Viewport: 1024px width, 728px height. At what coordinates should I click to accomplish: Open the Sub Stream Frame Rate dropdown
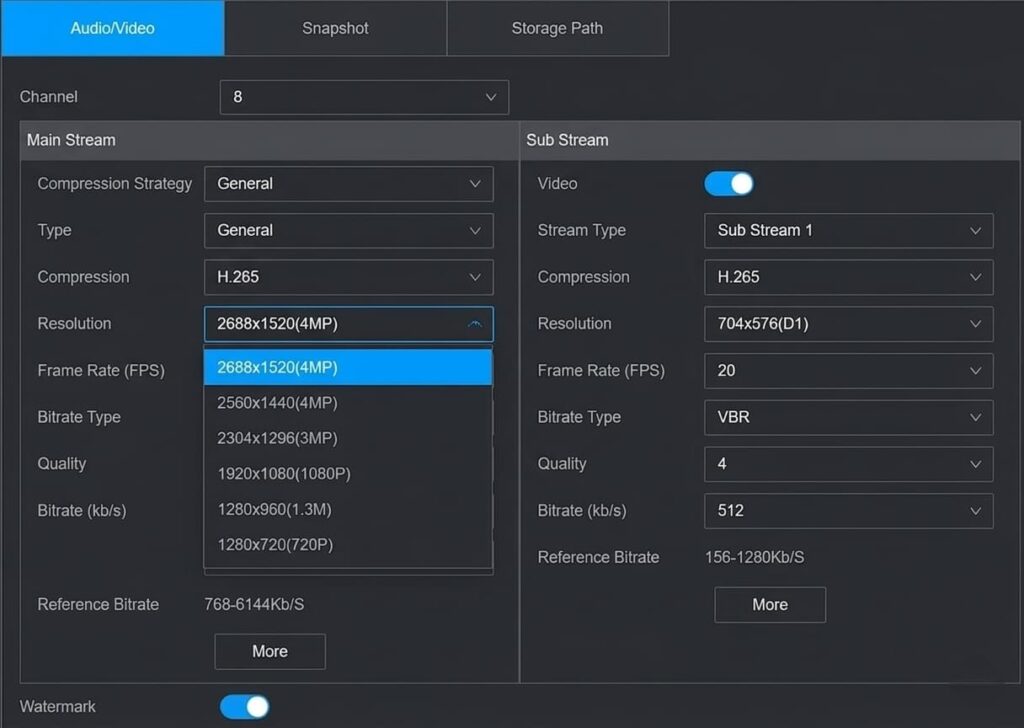point(848,371)
